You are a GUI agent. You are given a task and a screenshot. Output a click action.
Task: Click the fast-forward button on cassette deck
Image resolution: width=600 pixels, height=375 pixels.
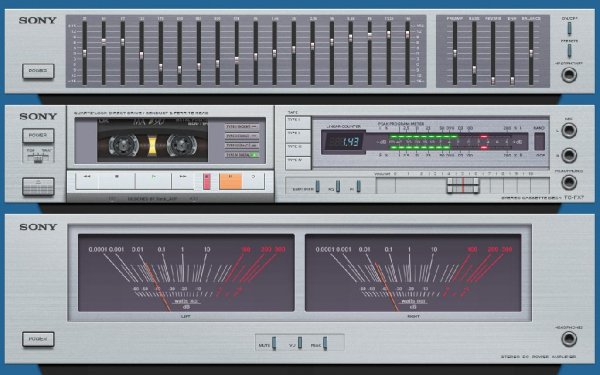pyautogui.click(x=183, y=180)
